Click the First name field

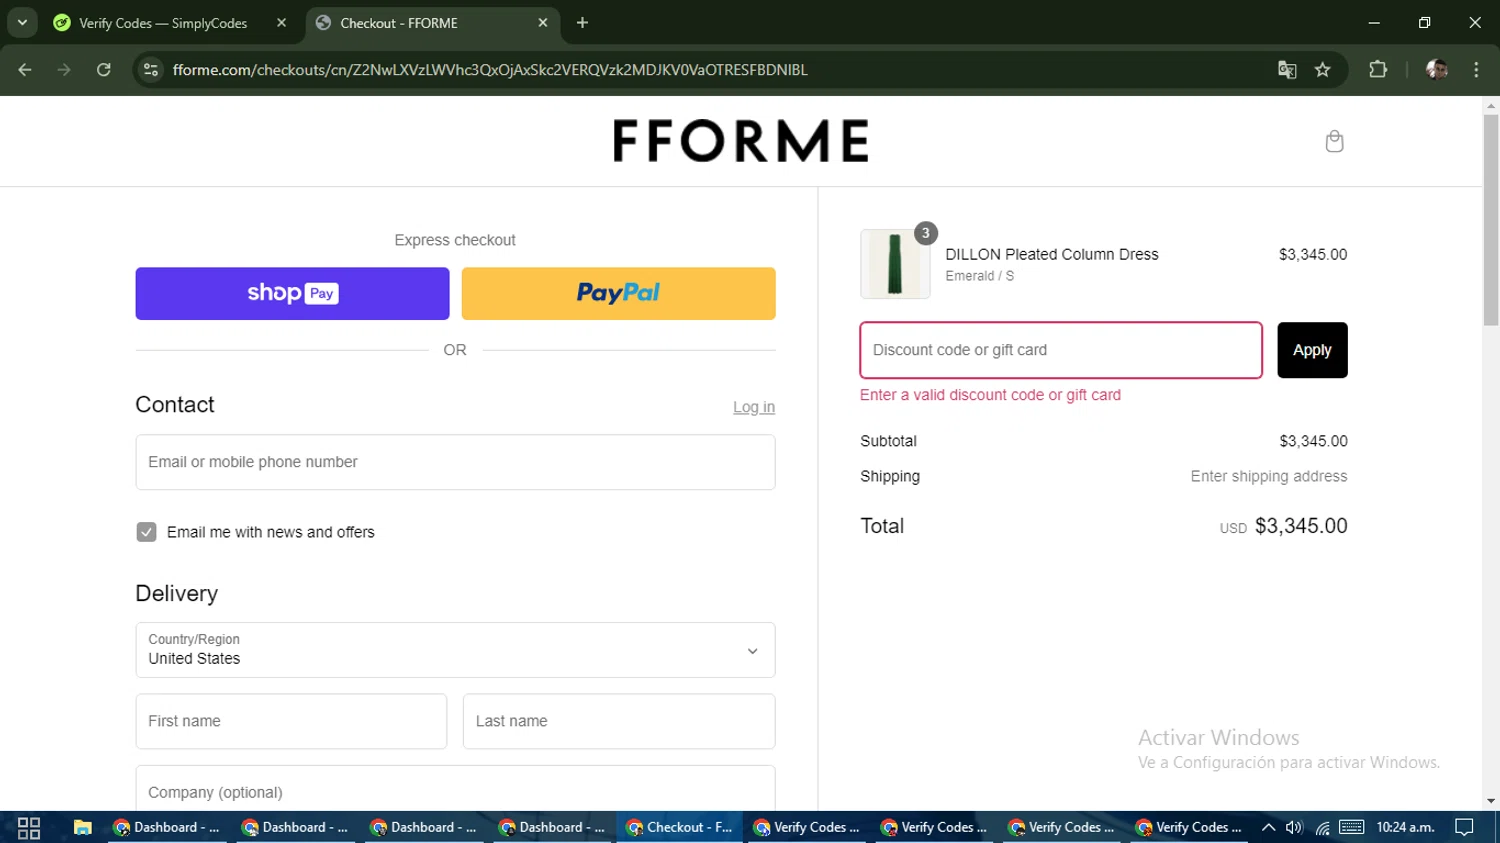(291, 721)
